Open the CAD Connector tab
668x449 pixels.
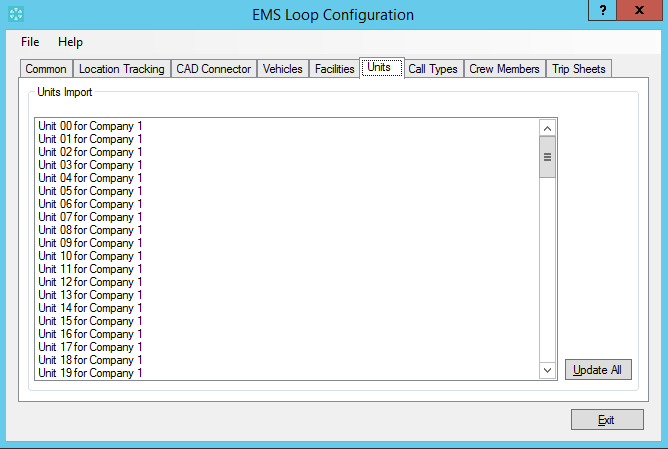pos(214,69)
